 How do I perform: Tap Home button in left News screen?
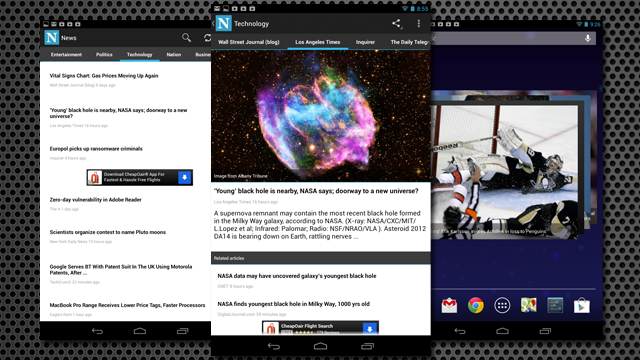[x=140, y=331]
